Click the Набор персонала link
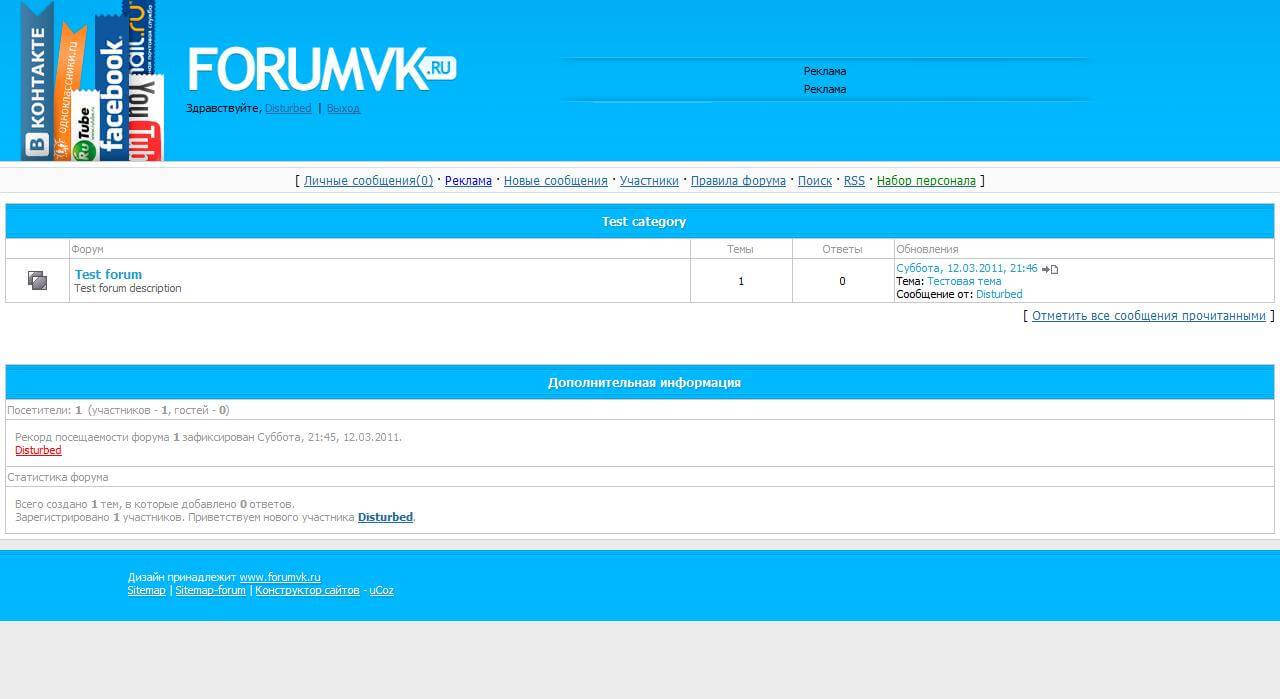The width and height of the screenshot is (1280, 699). pos(926,181)
